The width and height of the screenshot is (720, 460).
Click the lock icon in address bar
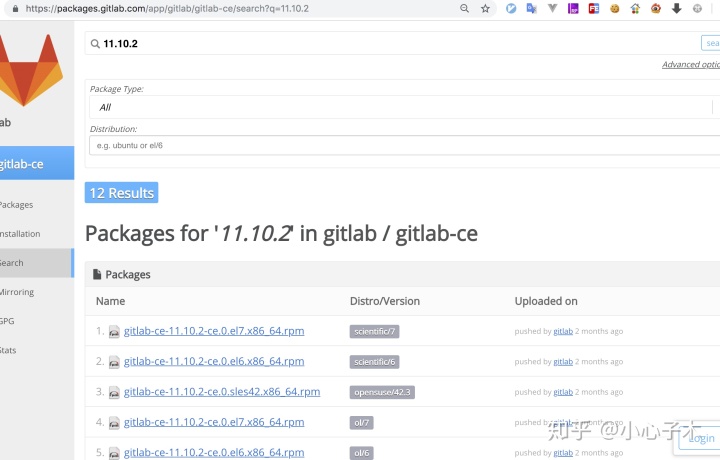point(15,8)
